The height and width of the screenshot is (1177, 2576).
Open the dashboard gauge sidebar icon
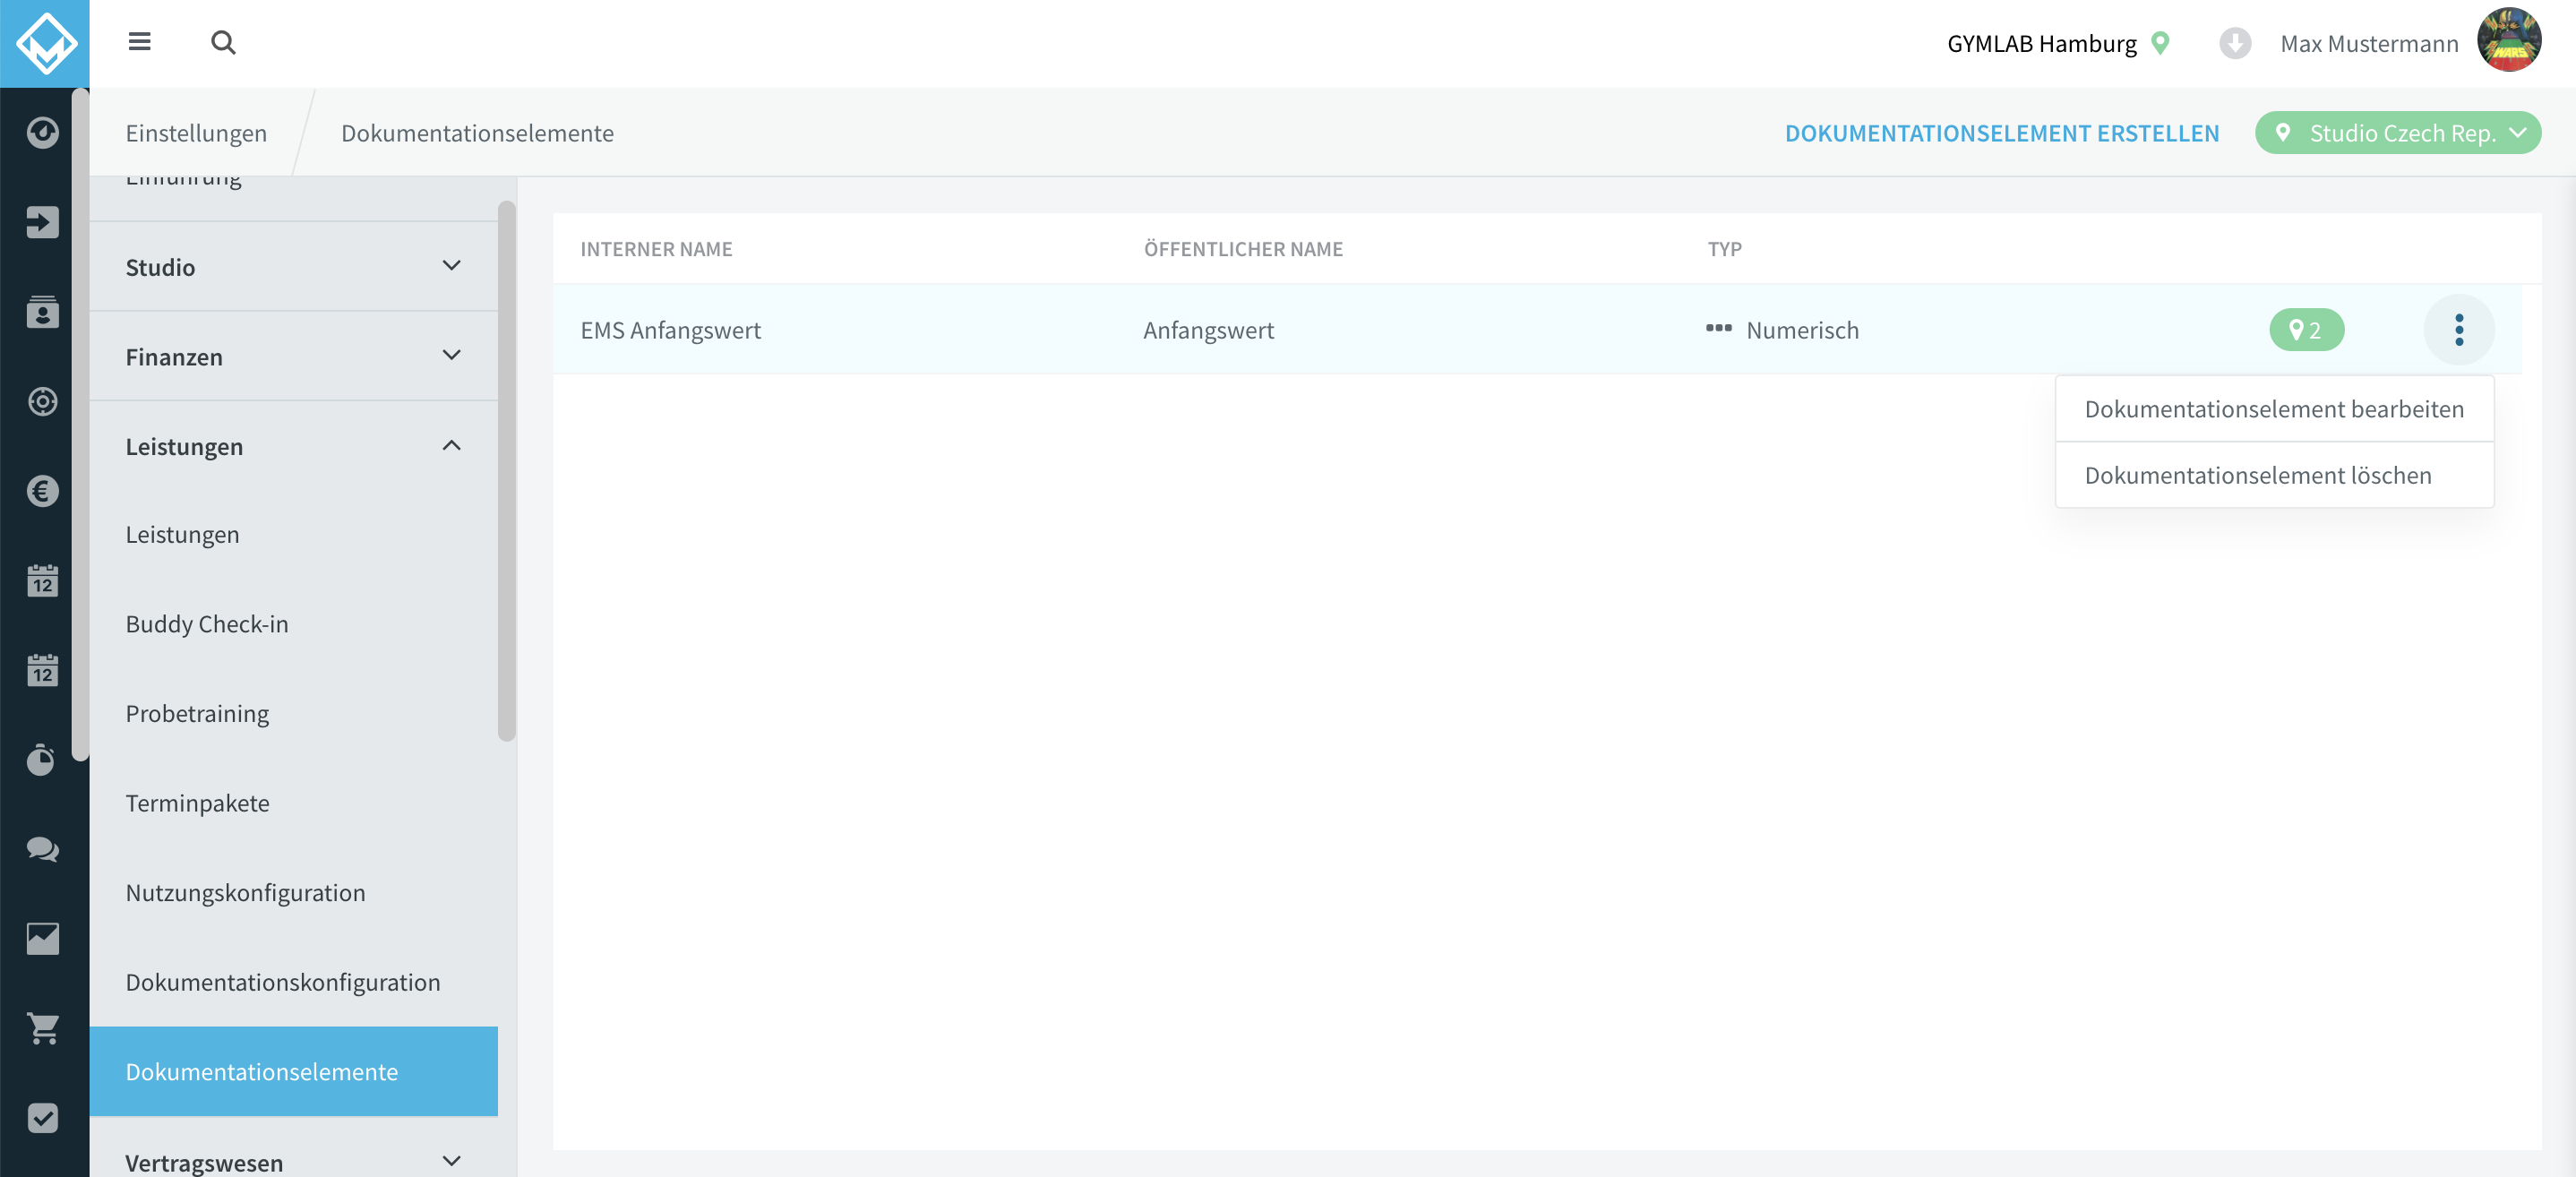coord(42,132)
